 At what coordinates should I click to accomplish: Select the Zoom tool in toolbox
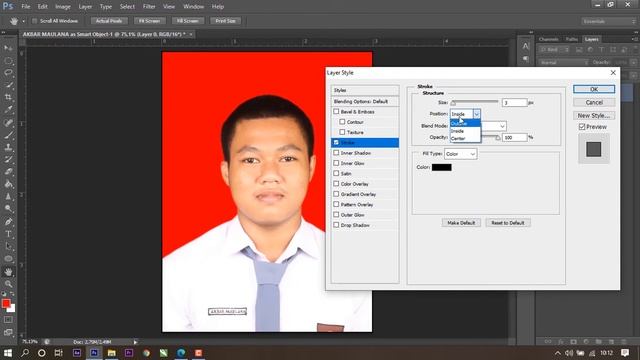(8, 284)
